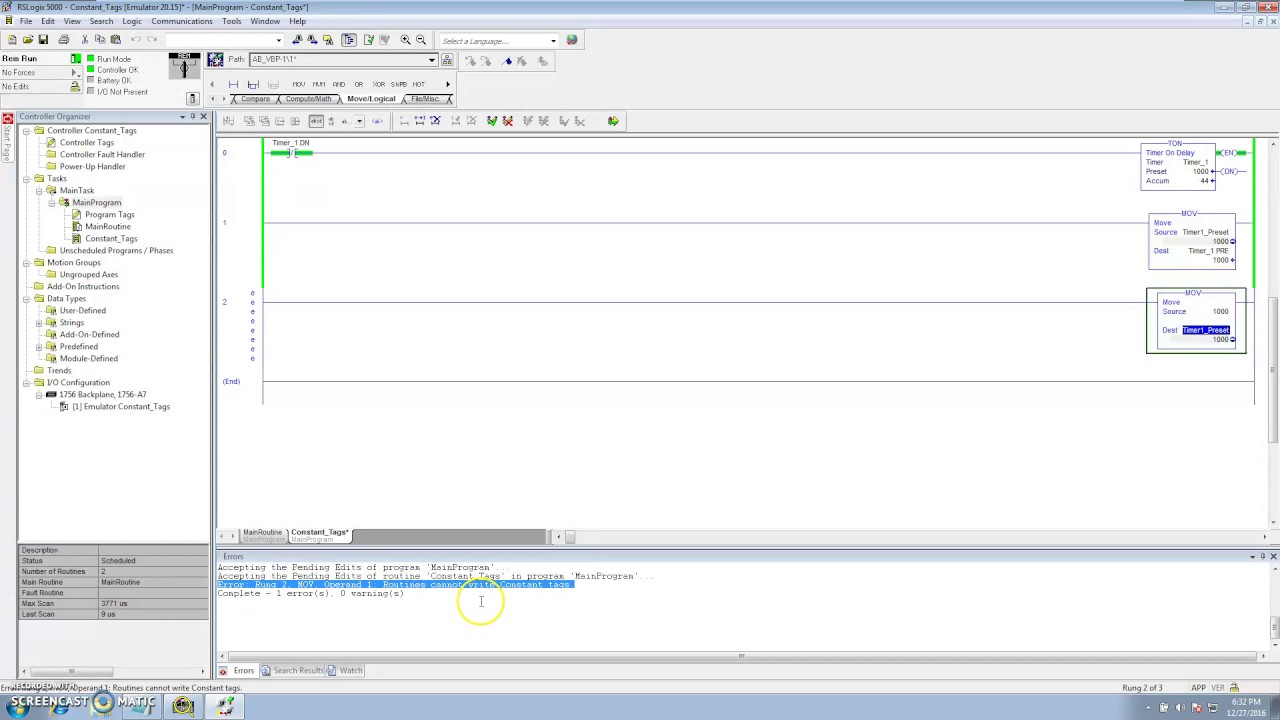Viewport: 1280px width, 720px height.
Task: Expand the Strings data type node
Action: click(x=39, y=323)
